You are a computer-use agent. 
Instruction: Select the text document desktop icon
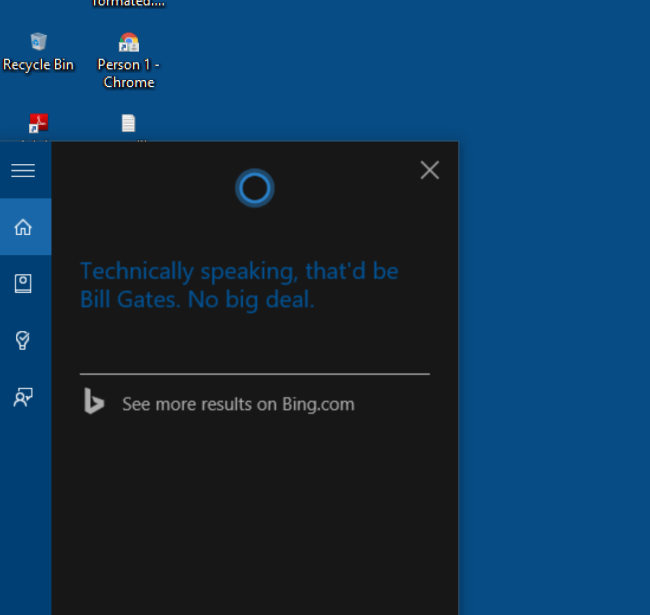(x=129, y=123)
